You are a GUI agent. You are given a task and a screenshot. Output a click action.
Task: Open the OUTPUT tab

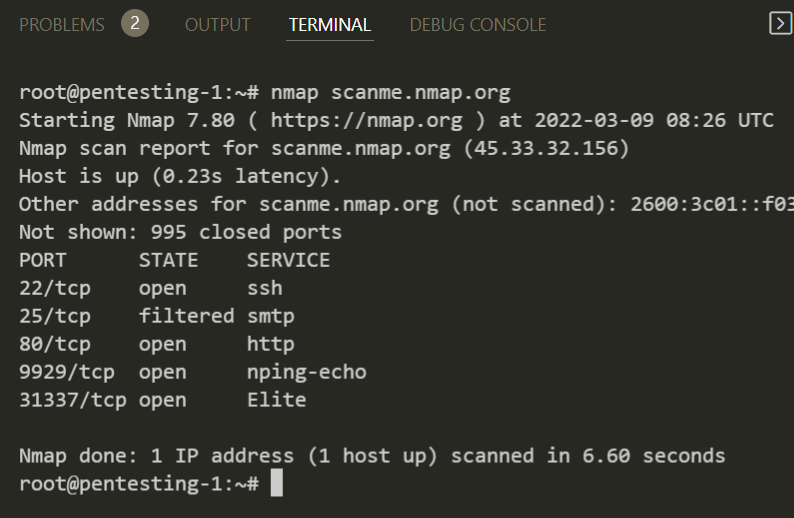tap(217, 25)
